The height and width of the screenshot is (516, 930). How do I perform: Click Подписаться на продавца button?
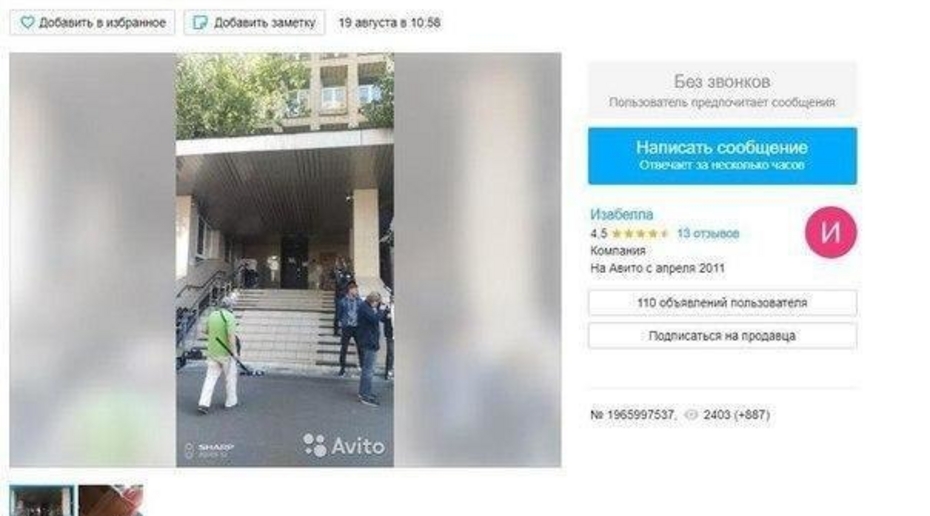pos(722,336)
